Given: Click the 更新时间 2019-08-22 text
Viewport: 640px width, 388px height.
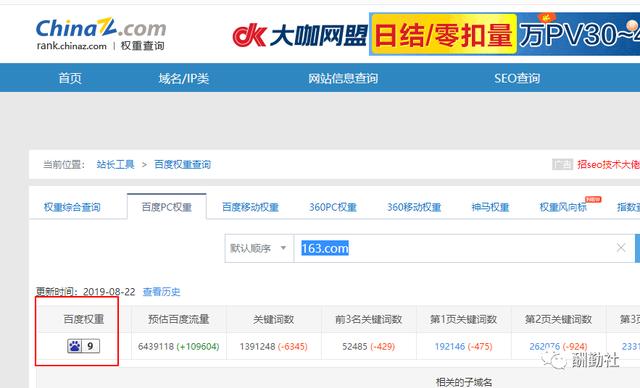Looking at the screenshot, I should click(85, 292).
